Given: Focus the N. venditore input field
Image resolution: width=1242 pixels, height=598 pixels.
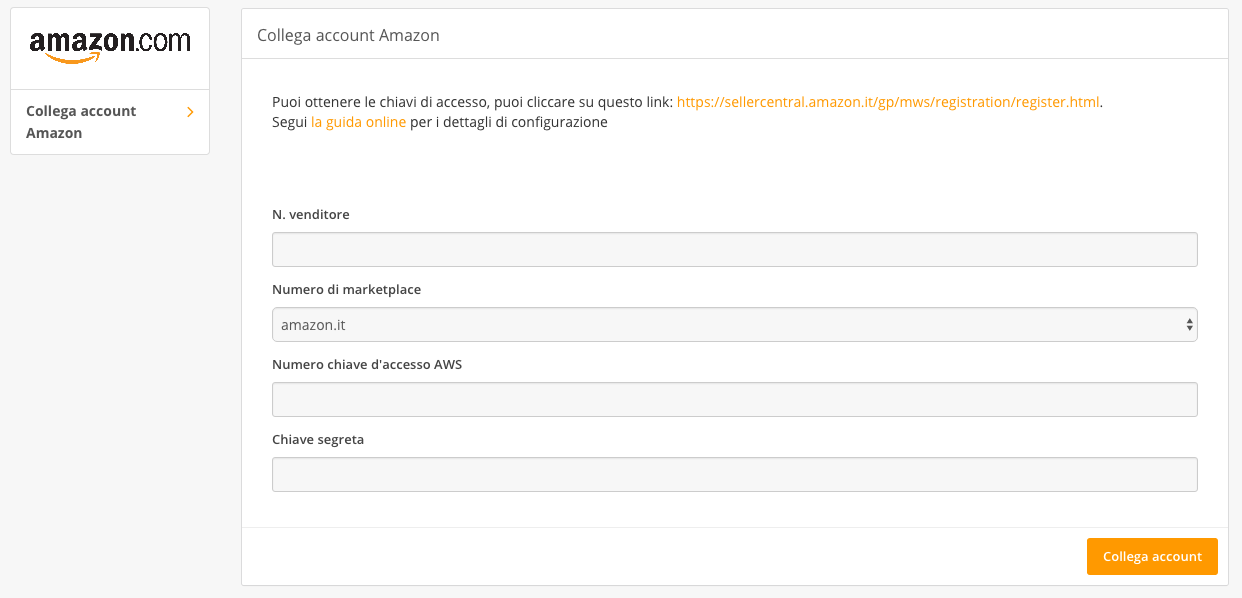Looking at the screenshot, I should [734, 250].
